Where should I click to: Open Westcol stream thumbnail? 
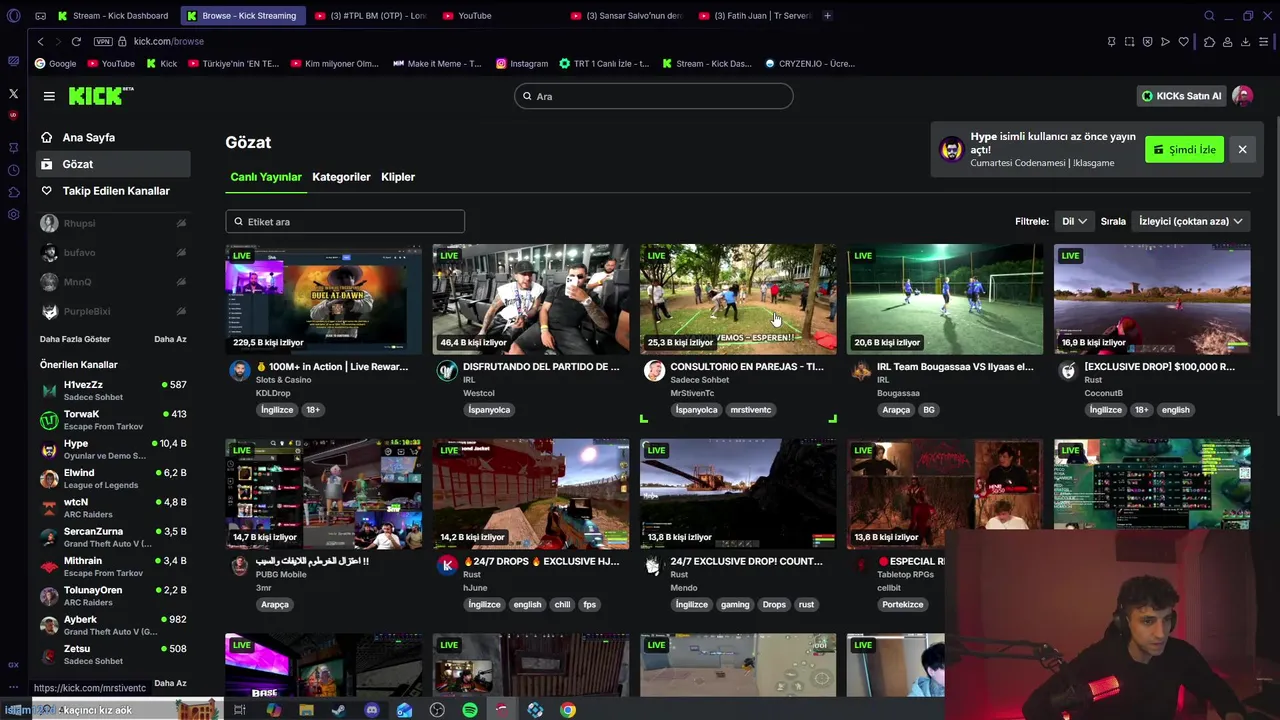531,299
